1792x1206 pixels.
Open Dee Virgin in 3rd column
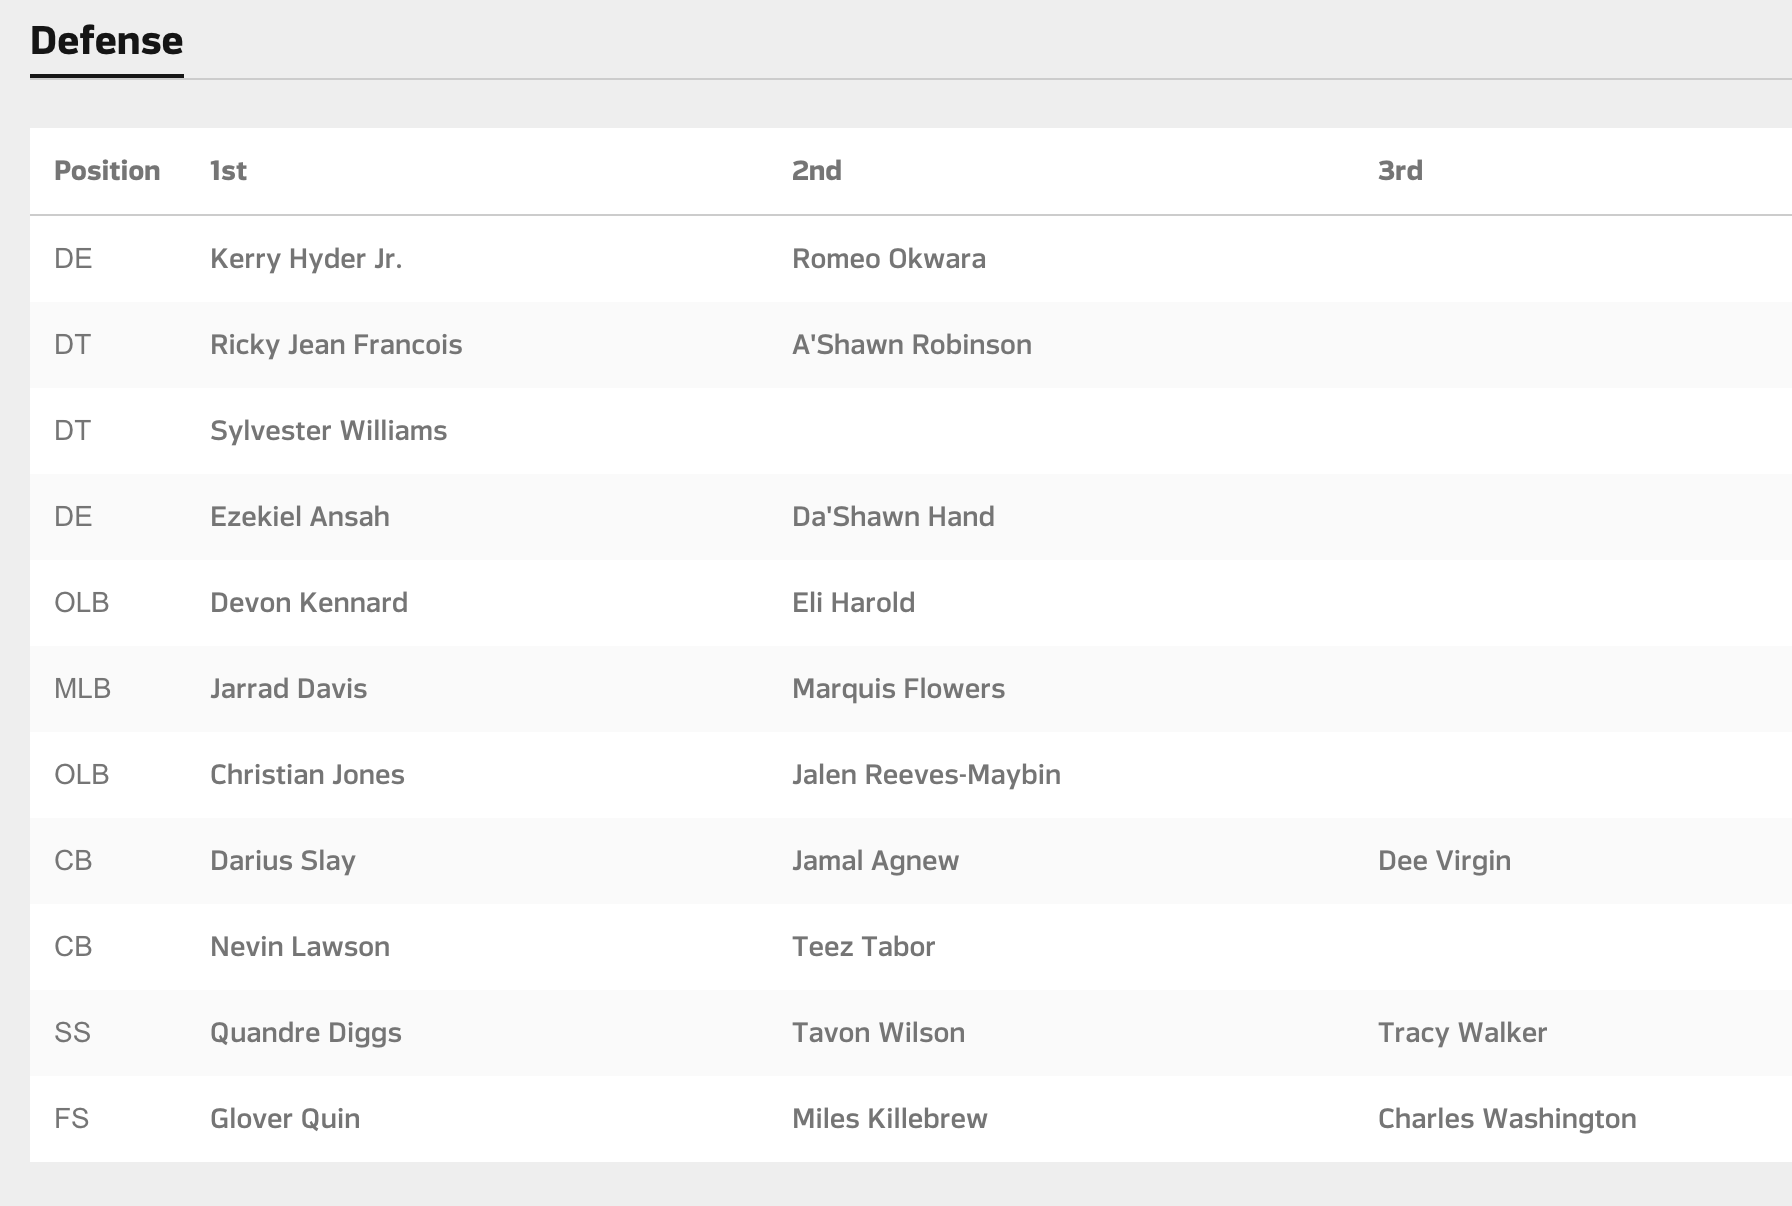point(1443,861)
